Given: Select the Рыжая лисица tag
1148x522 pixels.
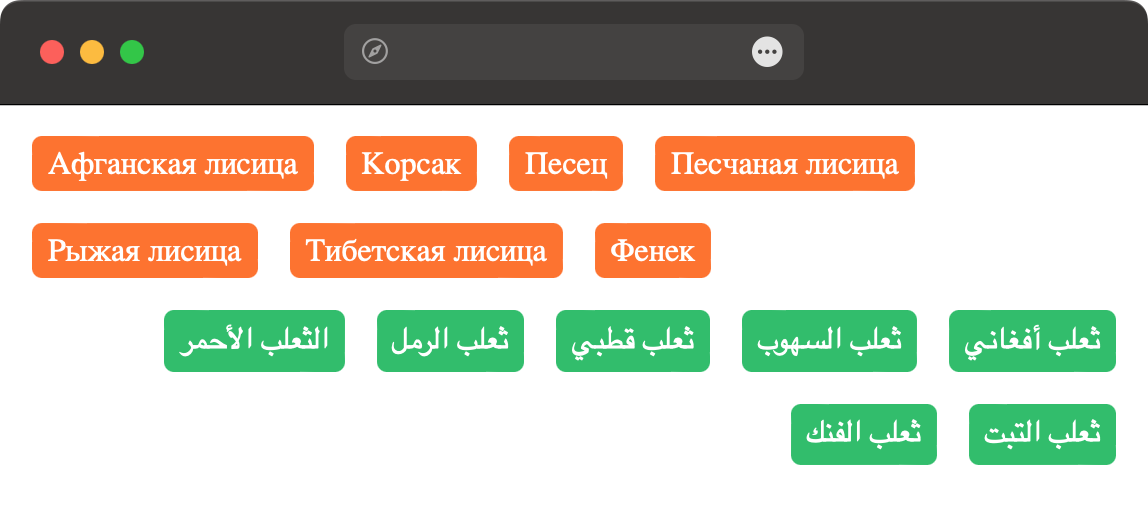Looking at the screenshot, I should (x=145, y=250).
